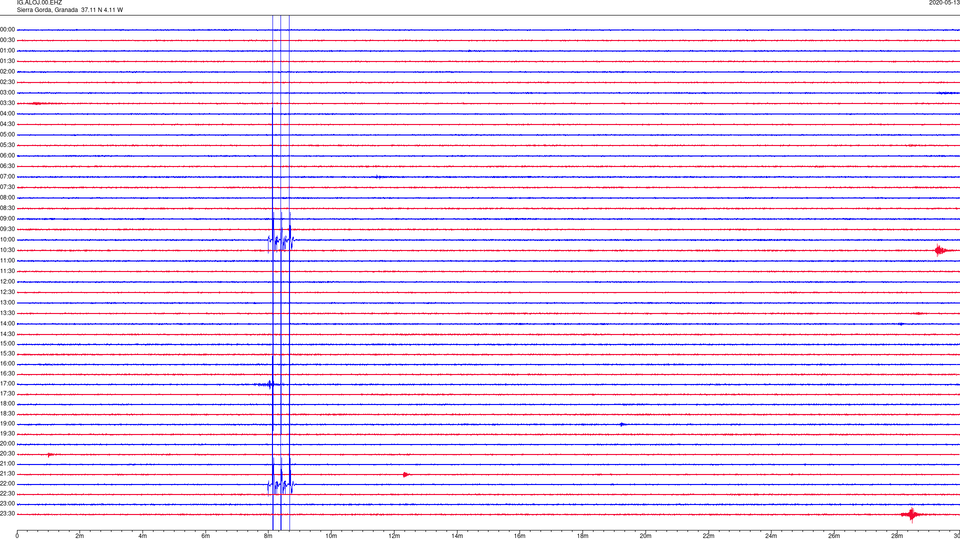Click the 12m axis tick label
The width and height of the screenshot is (960, 540).
tap(394, 536)
